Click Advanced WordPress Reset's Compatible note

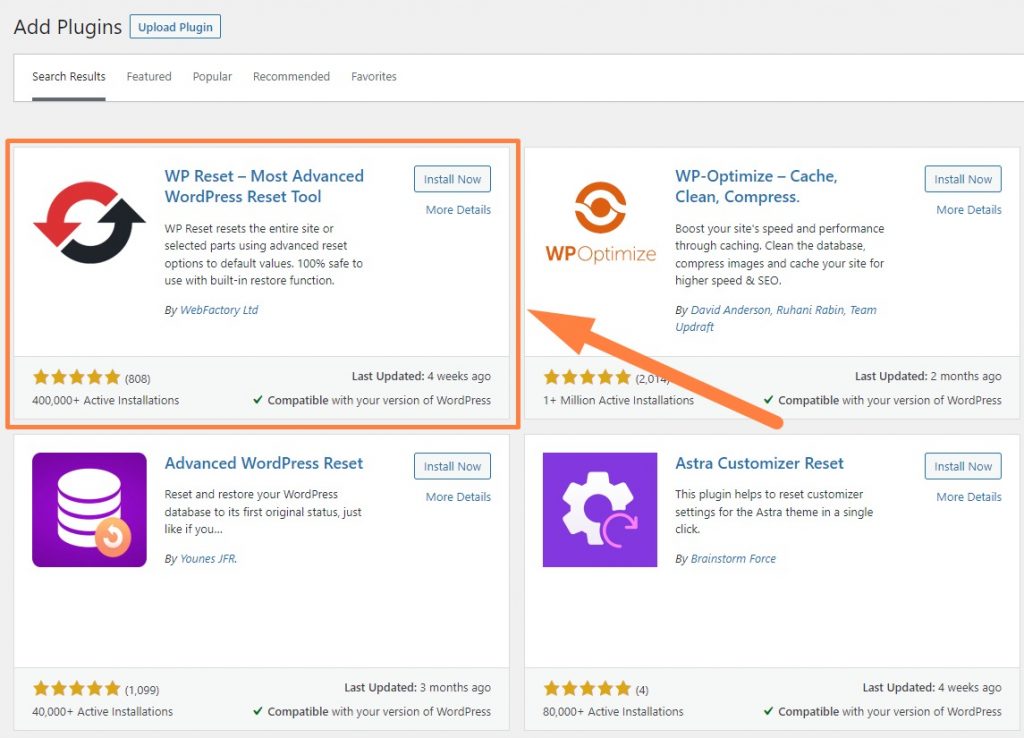pos(372,711)
